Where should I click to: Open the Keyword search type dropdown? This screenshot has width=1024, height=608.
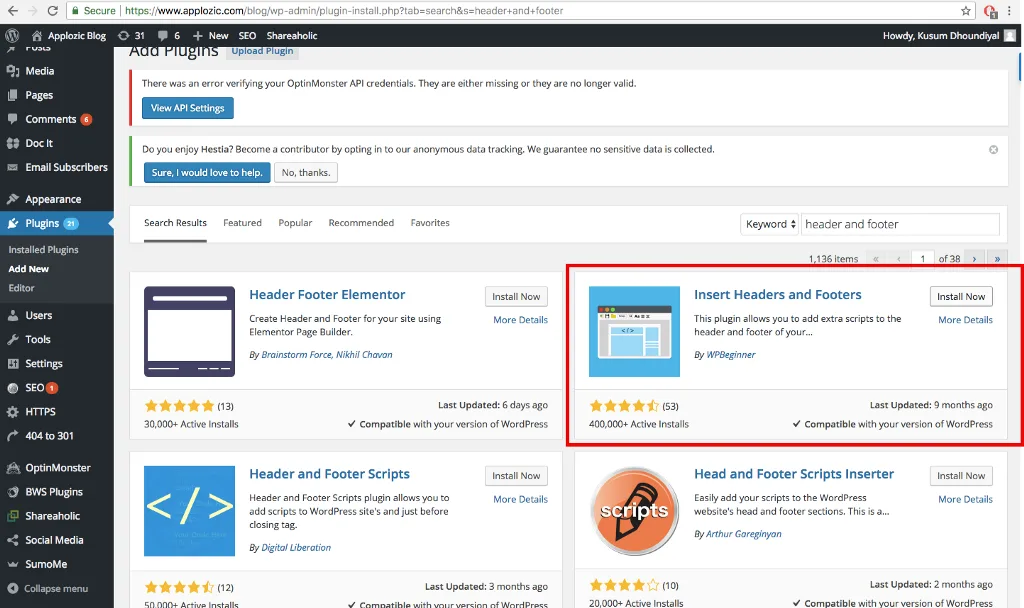coord(769,223)
